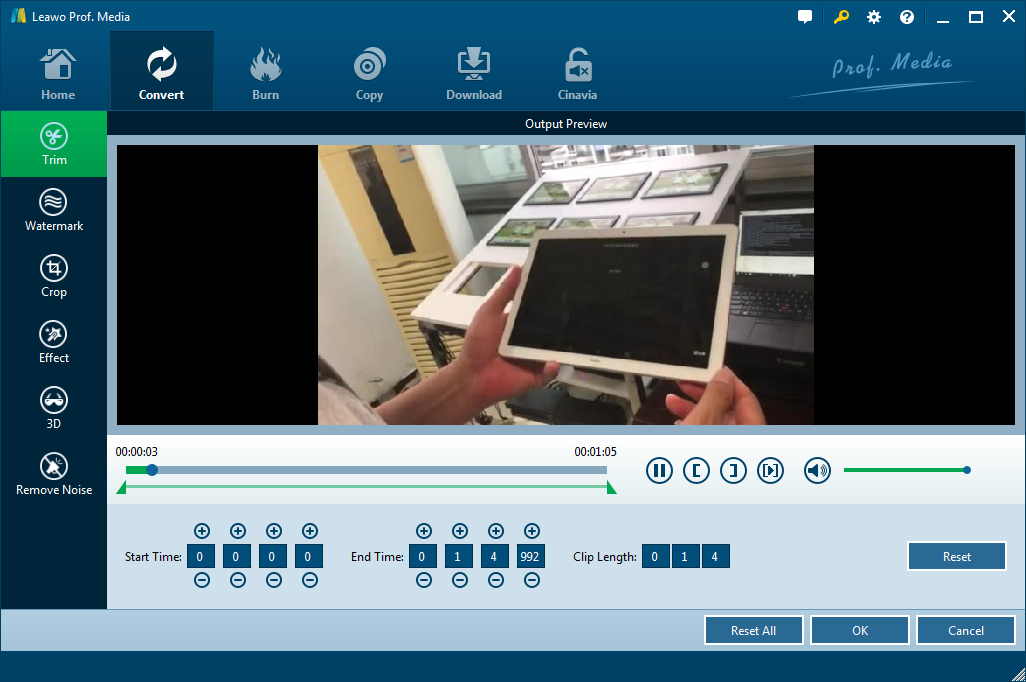Click the left green trim start marker
This screenshot has height=682, width=1026.
[x=121, y=488]
